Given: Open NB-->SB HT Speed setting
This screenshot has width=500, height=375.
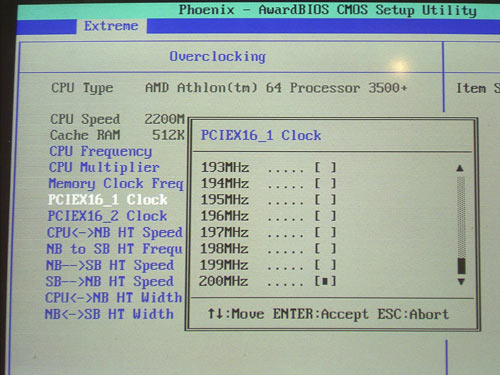Looking at the screenshot, I should pos(110,265).
